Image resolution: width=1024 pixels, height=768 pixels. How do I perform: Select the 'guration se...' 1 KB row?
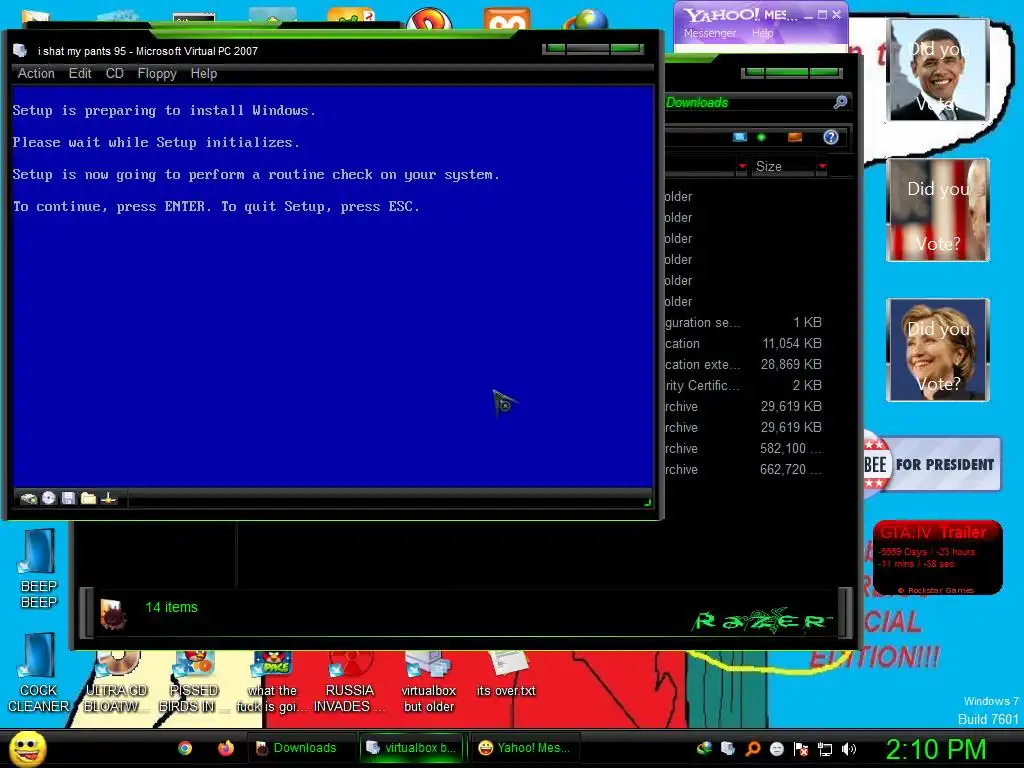[x=744, y=323]
